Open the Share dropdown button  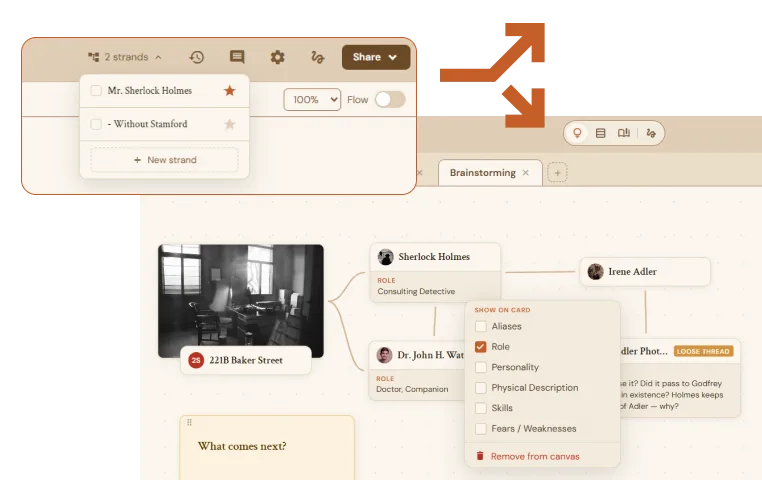pyautogui.click(x=376, y=57)
